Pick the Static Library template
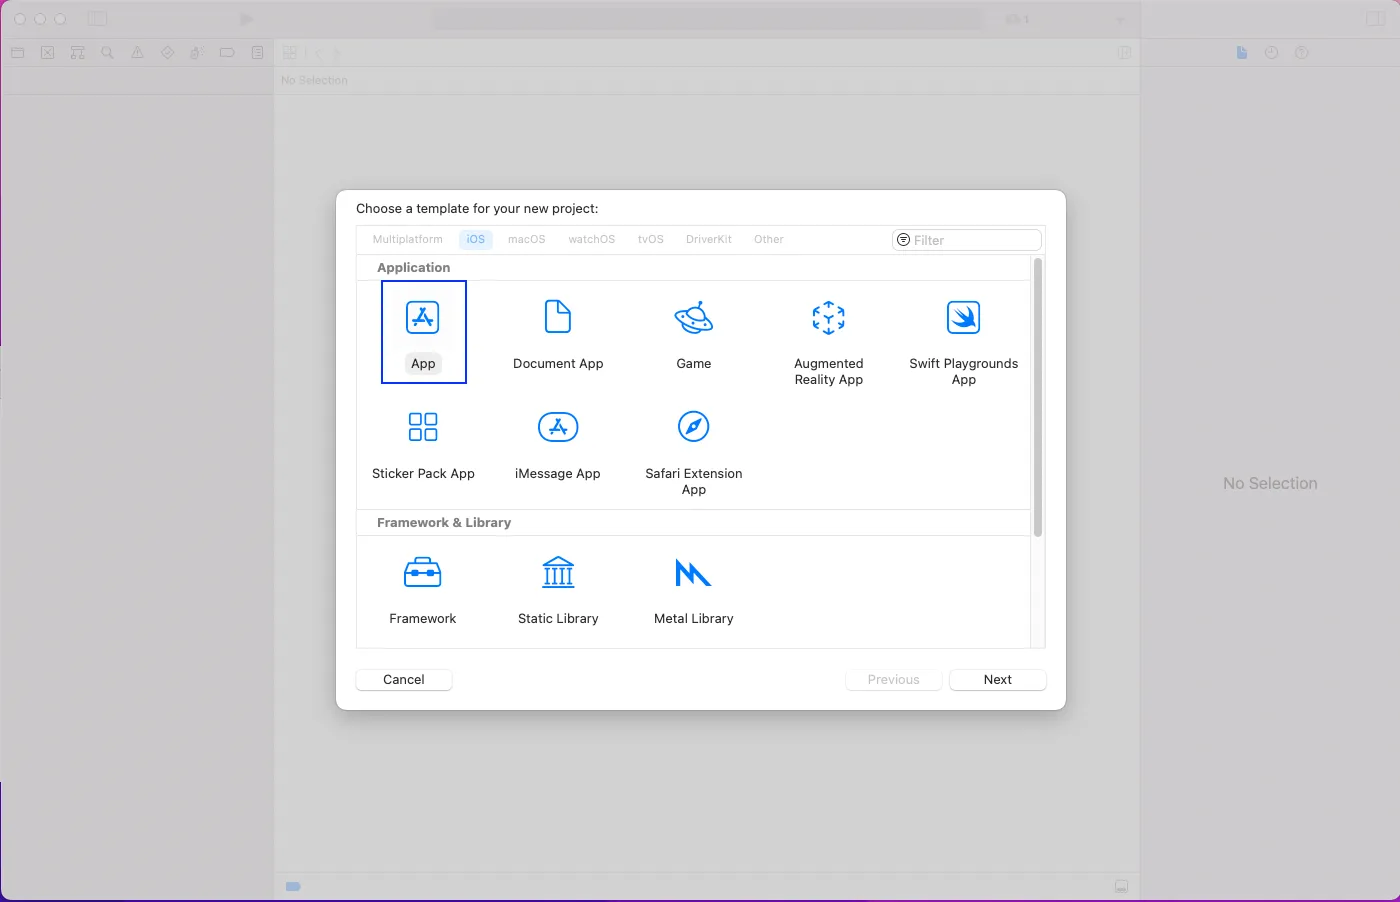Screen dimensions: 1400x902 click(558, 590)
